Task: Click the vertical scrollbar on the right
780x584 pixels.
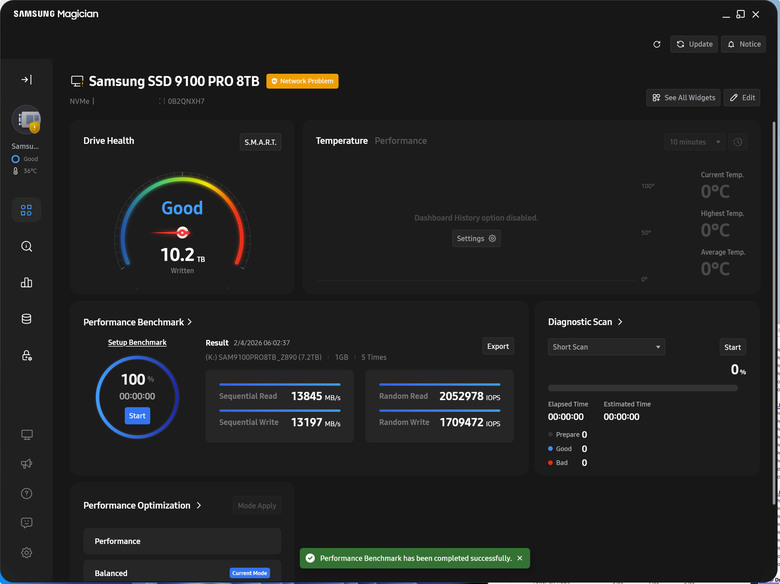Action: (774, 313)
